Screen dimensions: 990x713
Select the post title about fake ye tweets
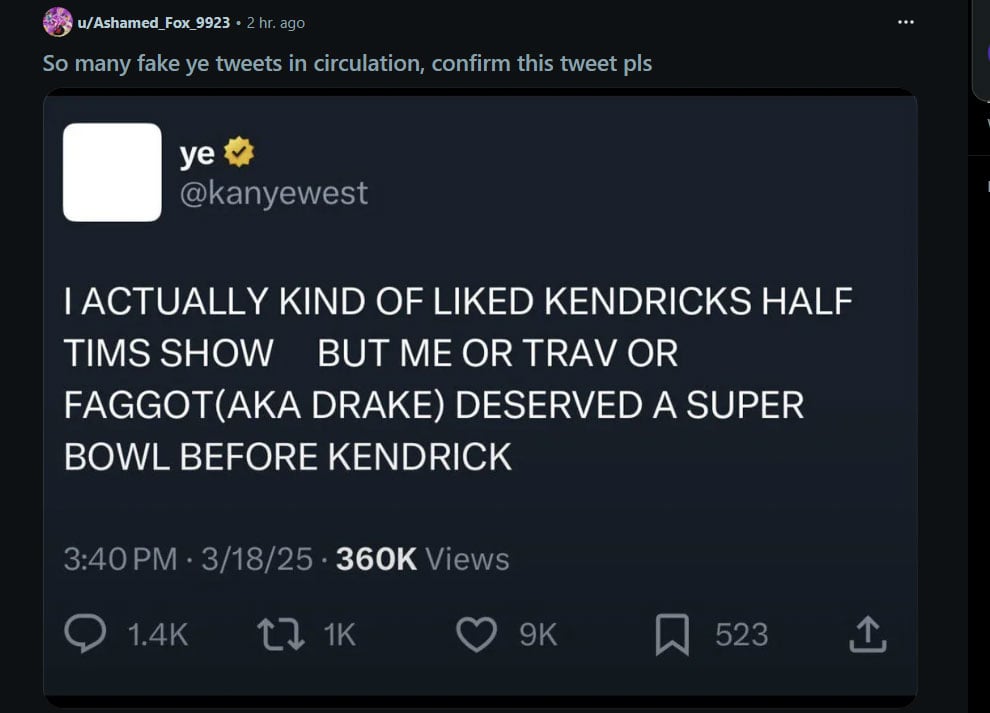tap(346, 63)
